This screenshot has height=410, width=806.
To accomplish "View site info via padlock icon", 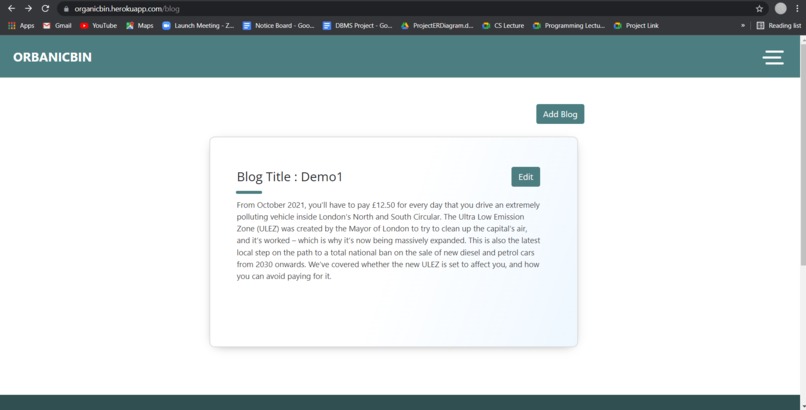I will (66, 9).
